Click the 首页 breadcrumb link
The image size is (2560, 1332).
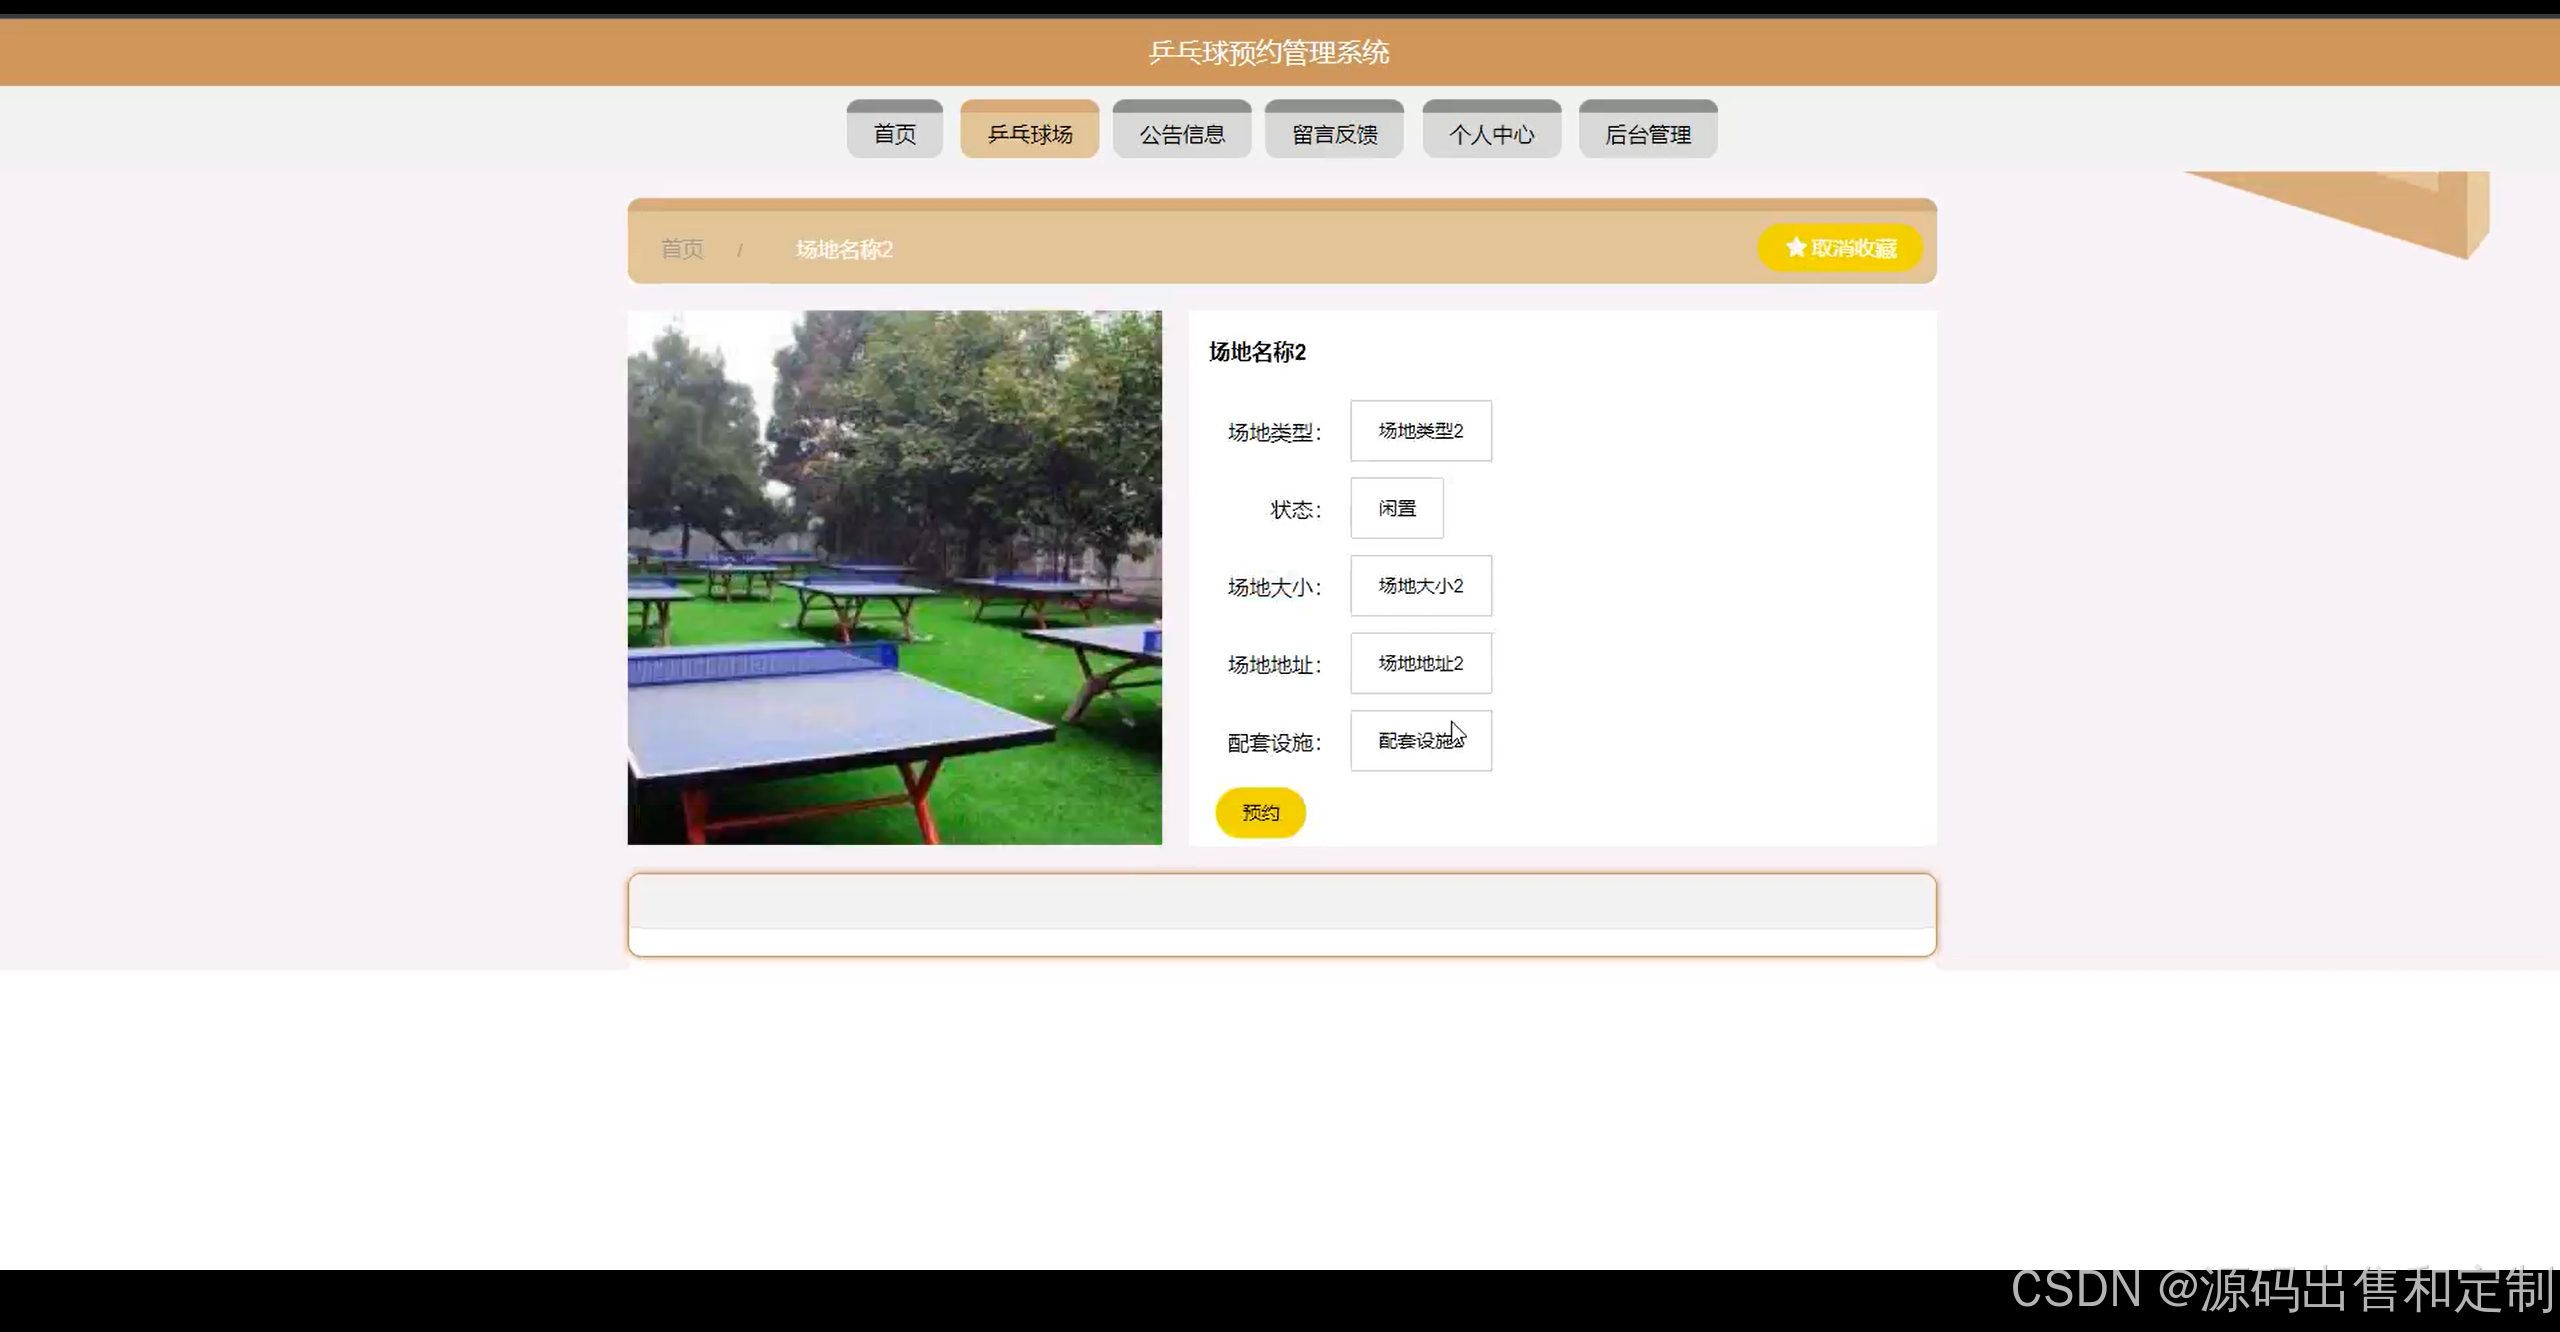tap(682, 249)
